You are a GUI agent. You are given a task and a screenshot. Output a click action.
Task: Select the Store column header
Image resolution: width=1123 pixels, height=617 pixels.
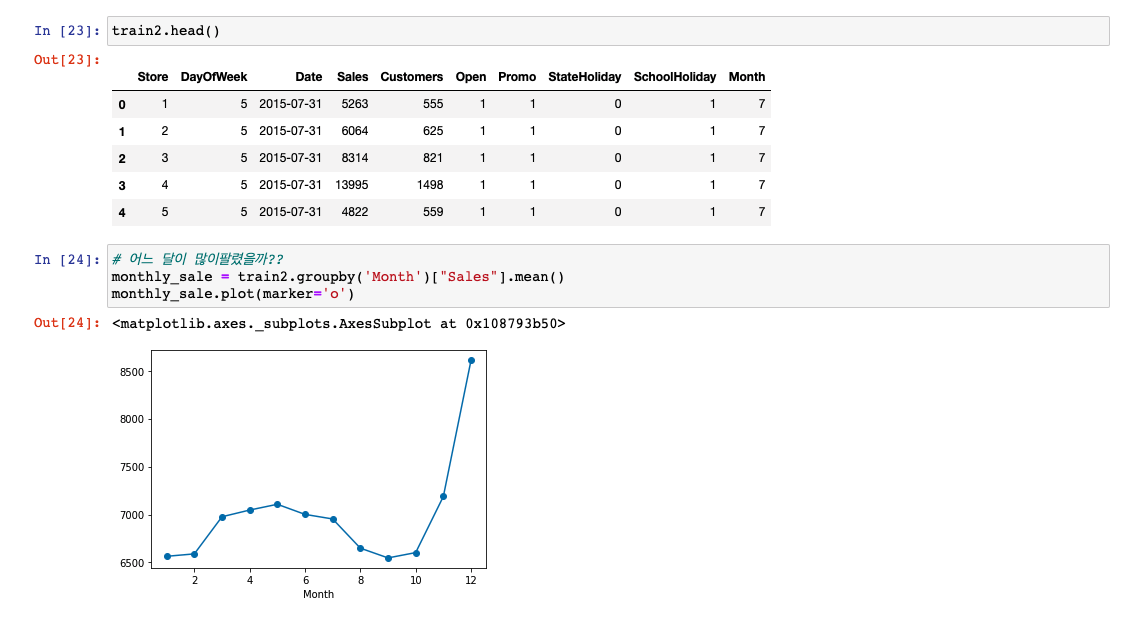pyautogui.click(x=153, y=77)
